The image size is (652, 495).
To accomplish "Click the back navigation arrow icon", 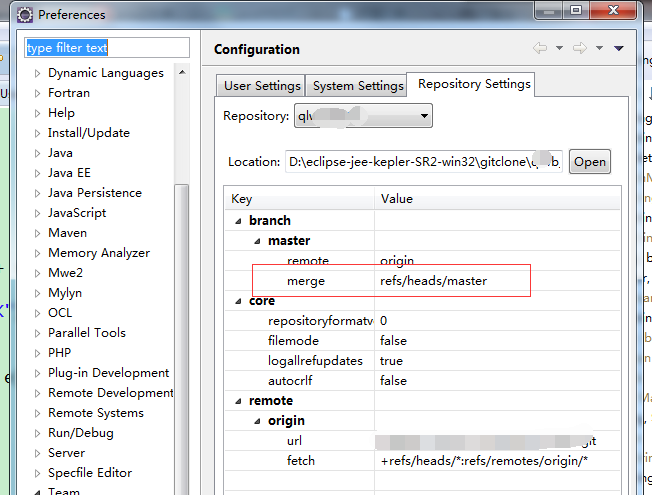I will pyautogui.click(x=540, y=48).
